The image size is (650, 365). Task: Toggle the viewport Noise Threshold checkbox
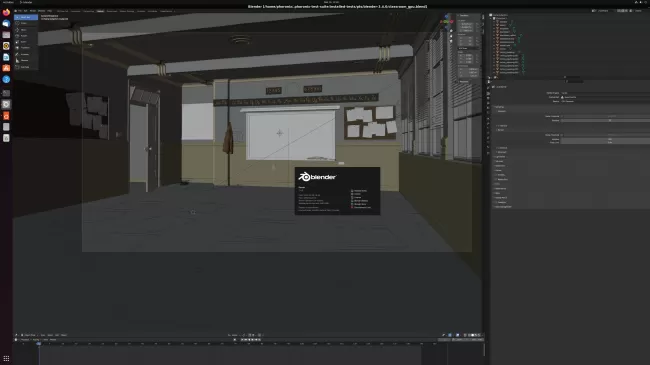point(562,117)
